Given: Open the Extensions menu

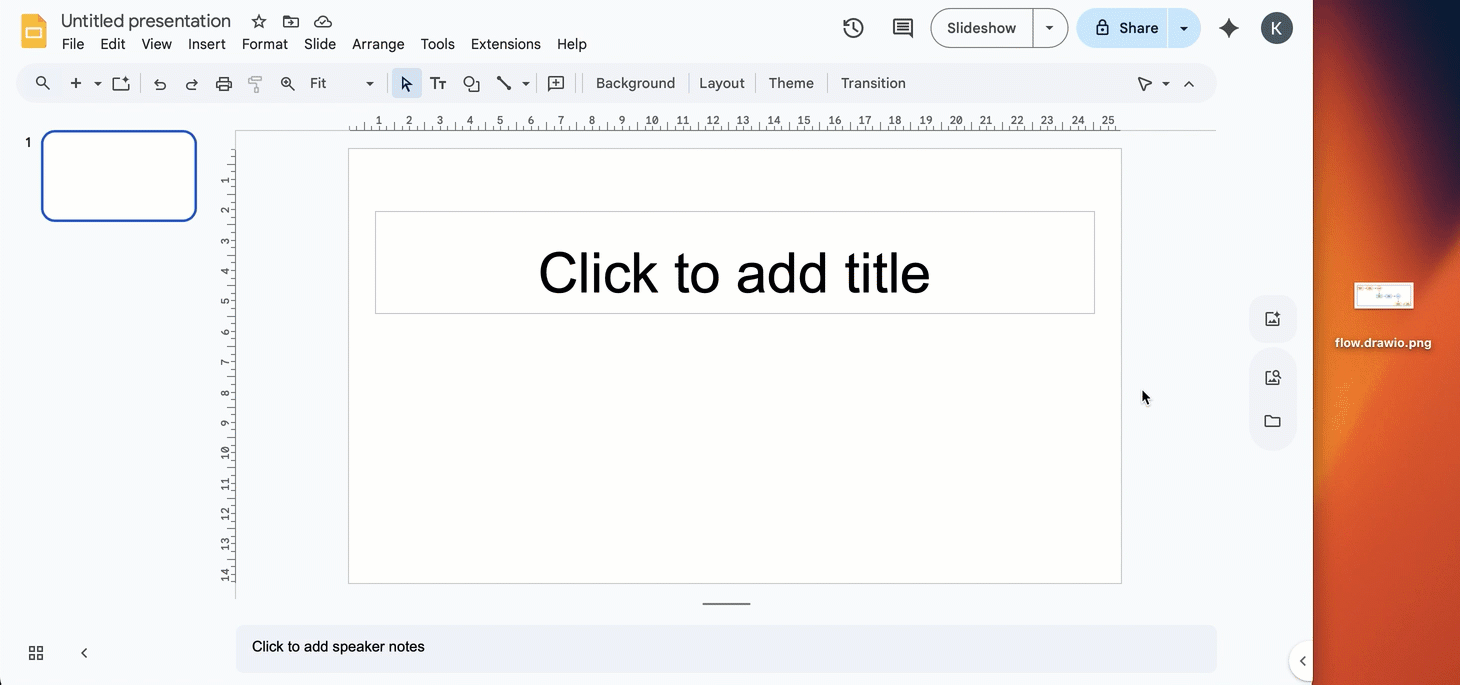Looking at the screenshot, I should [505, 44].
